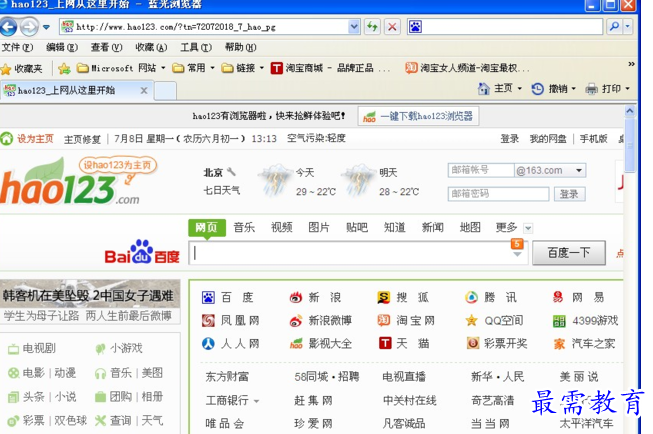Image resolution: width=653 pixels, height=434 pixels.
Task: Open the 主页修复 link
Action: [82, 139]
